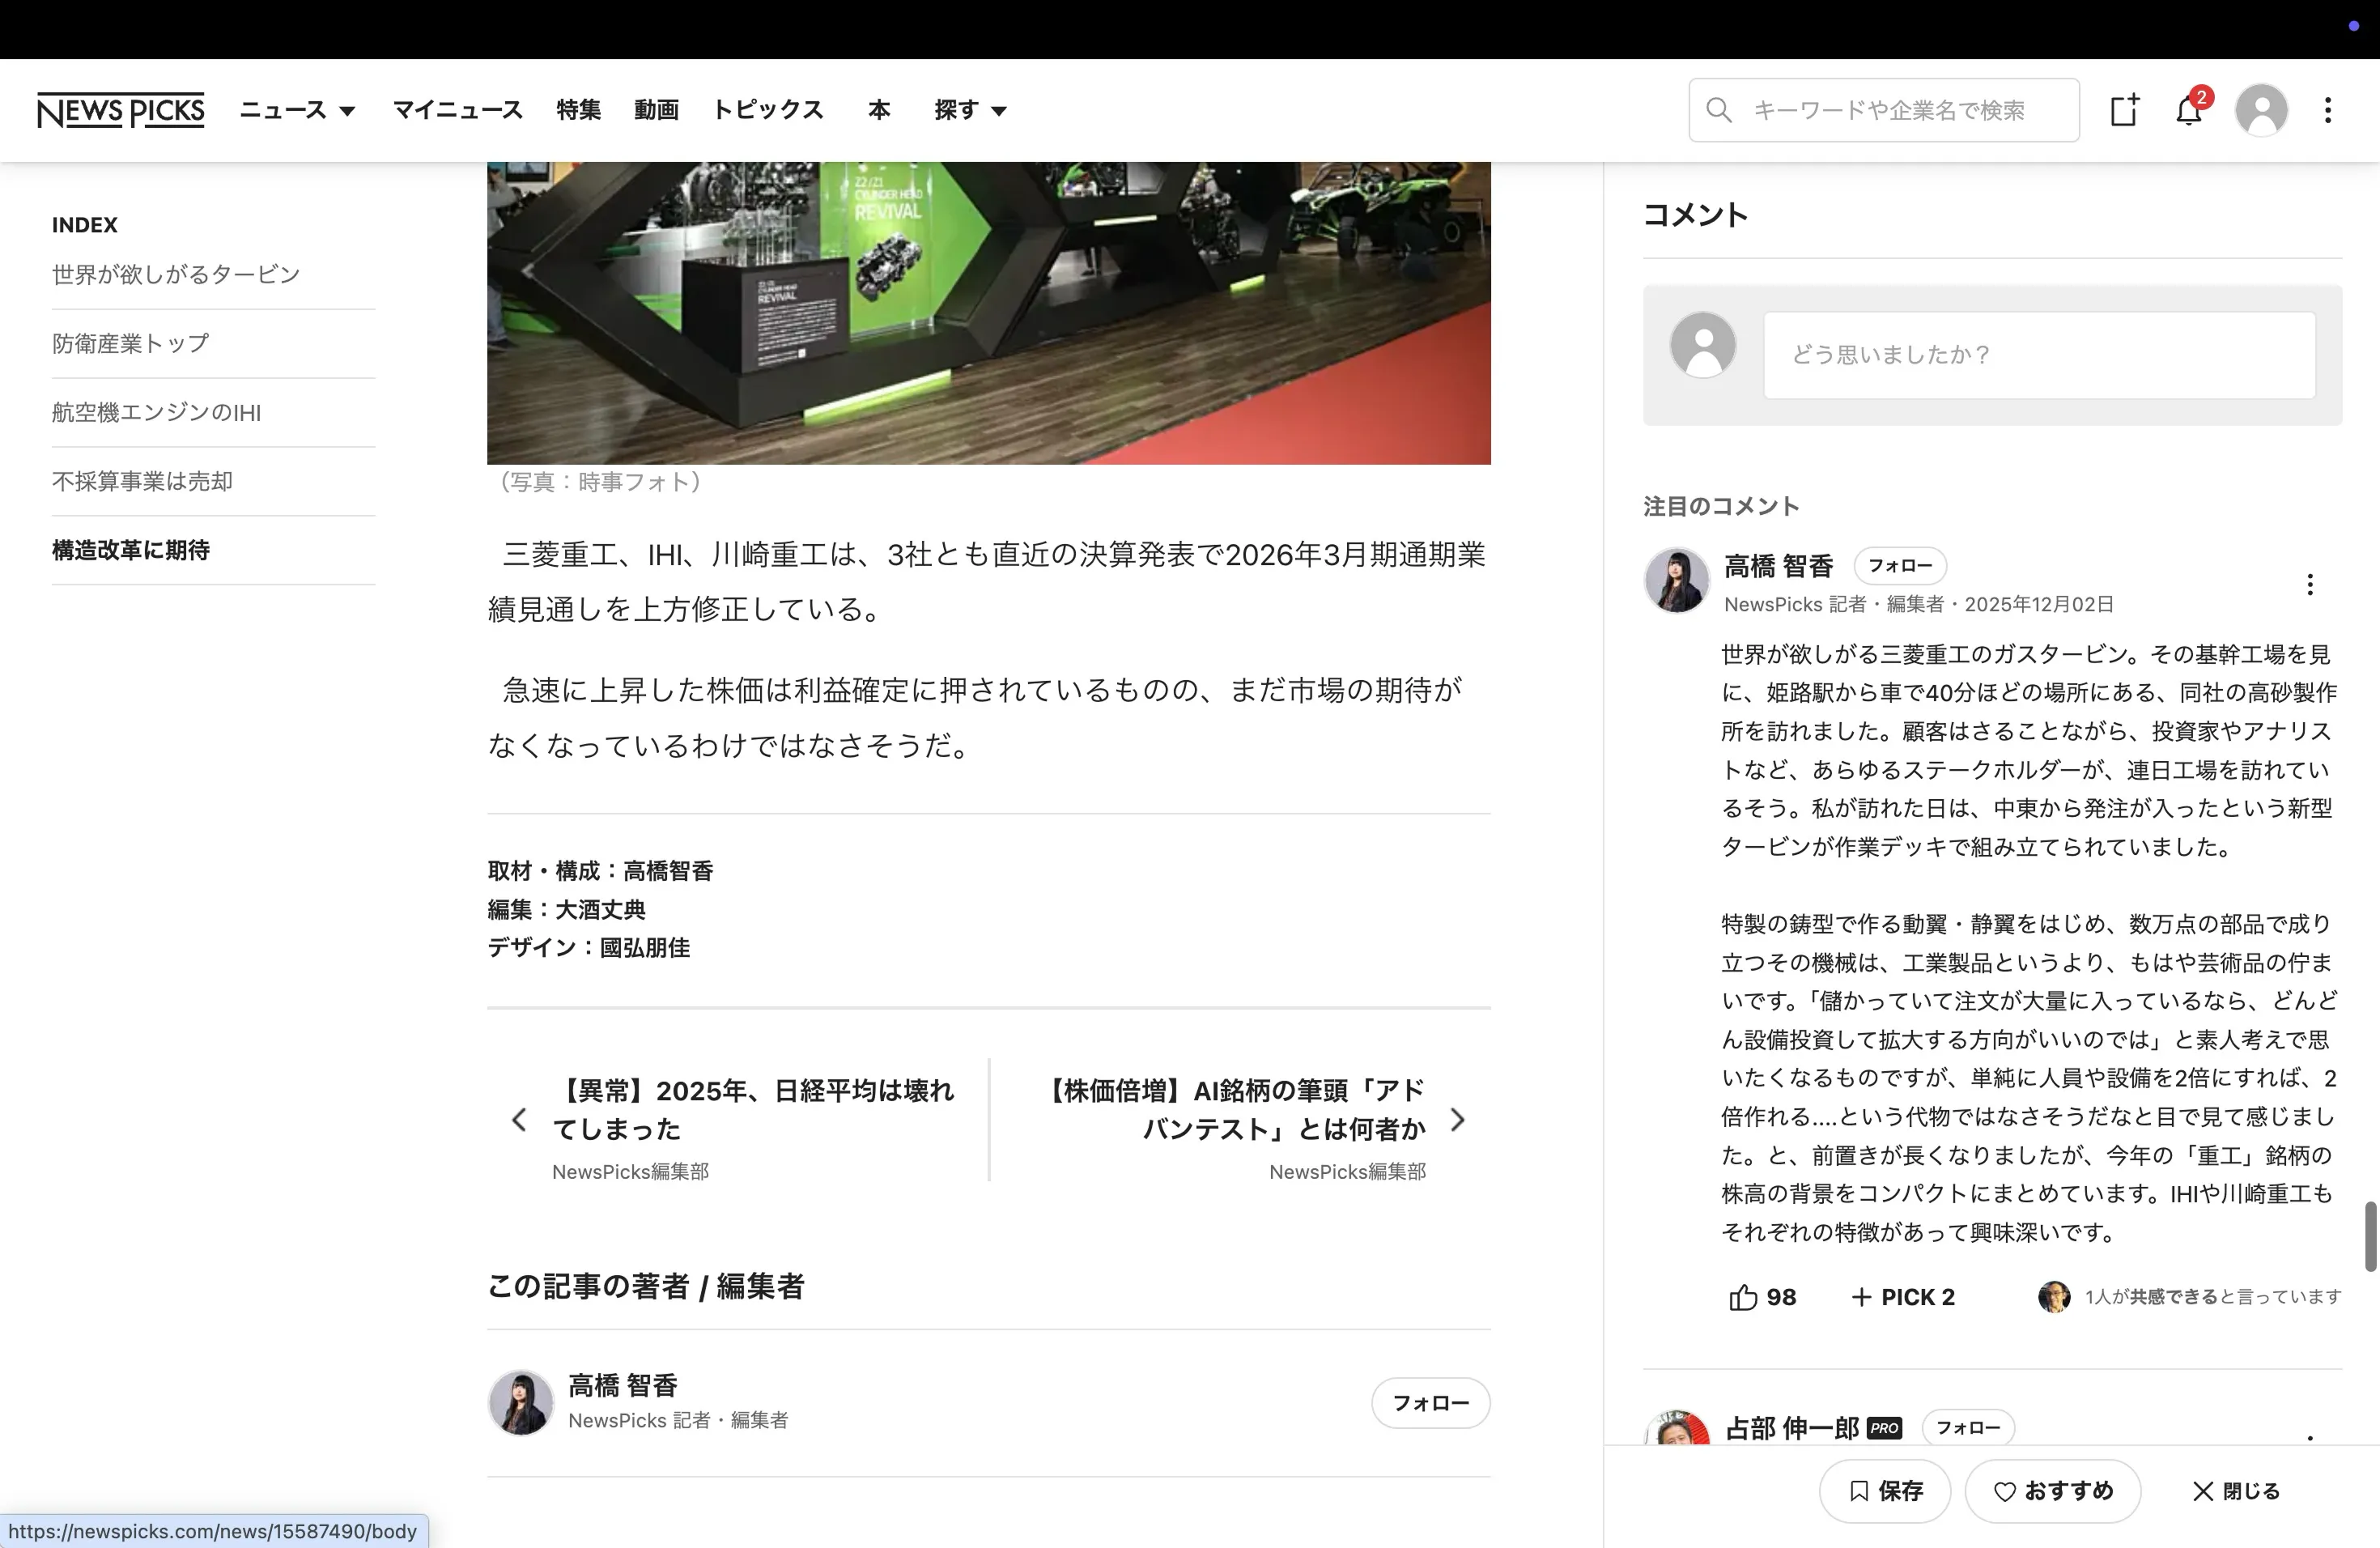Go to previous article 日経平均は壊れてしまった
This screenshot has width=2380, height=1548.
click(x=753, y=1109)
